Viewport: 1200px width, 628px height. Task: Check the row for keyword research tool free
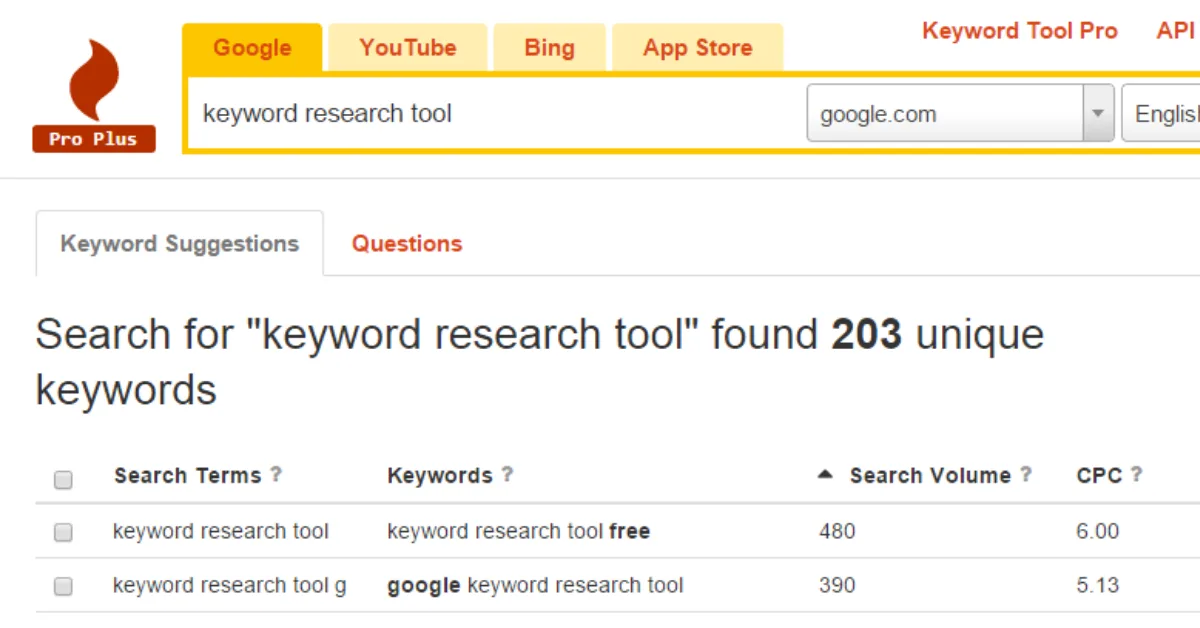63,532
